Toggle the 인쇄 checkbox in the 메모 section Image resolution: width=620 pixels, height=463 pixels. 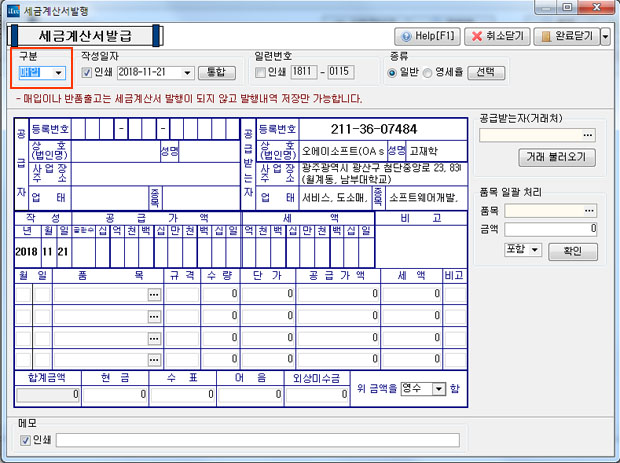point(25,439)
